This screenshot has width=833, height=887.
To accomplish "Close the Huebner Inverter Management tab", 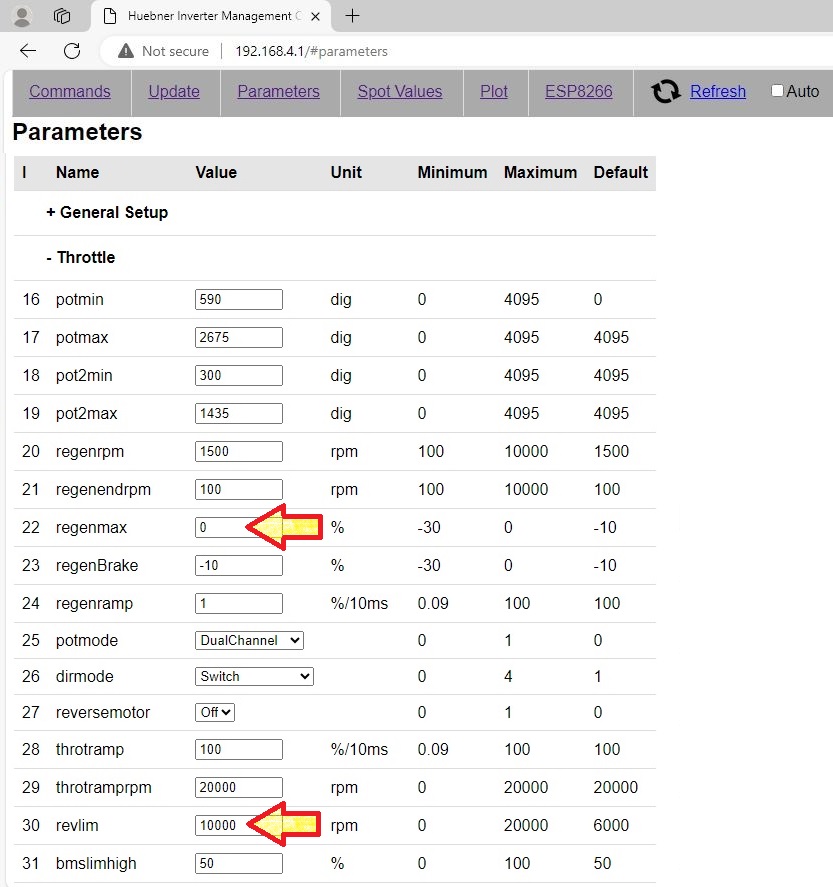I will coord(317,16).
